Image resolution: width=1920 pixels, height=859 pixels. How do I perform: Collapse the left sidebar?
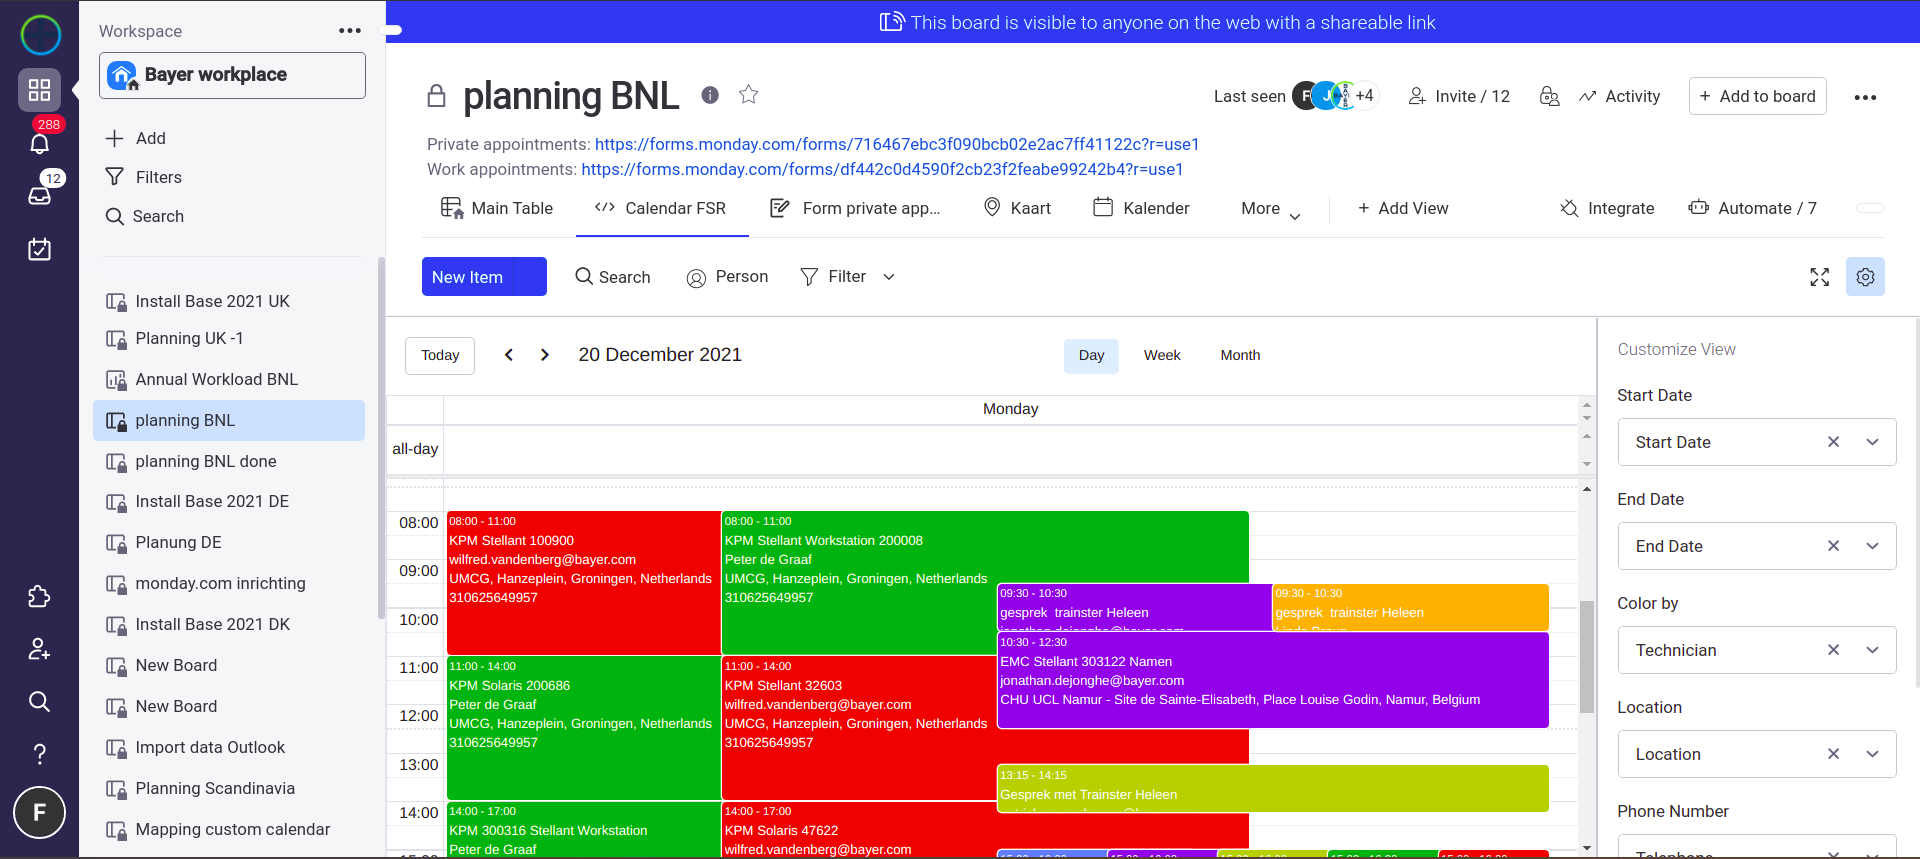[x=392, y=30]
